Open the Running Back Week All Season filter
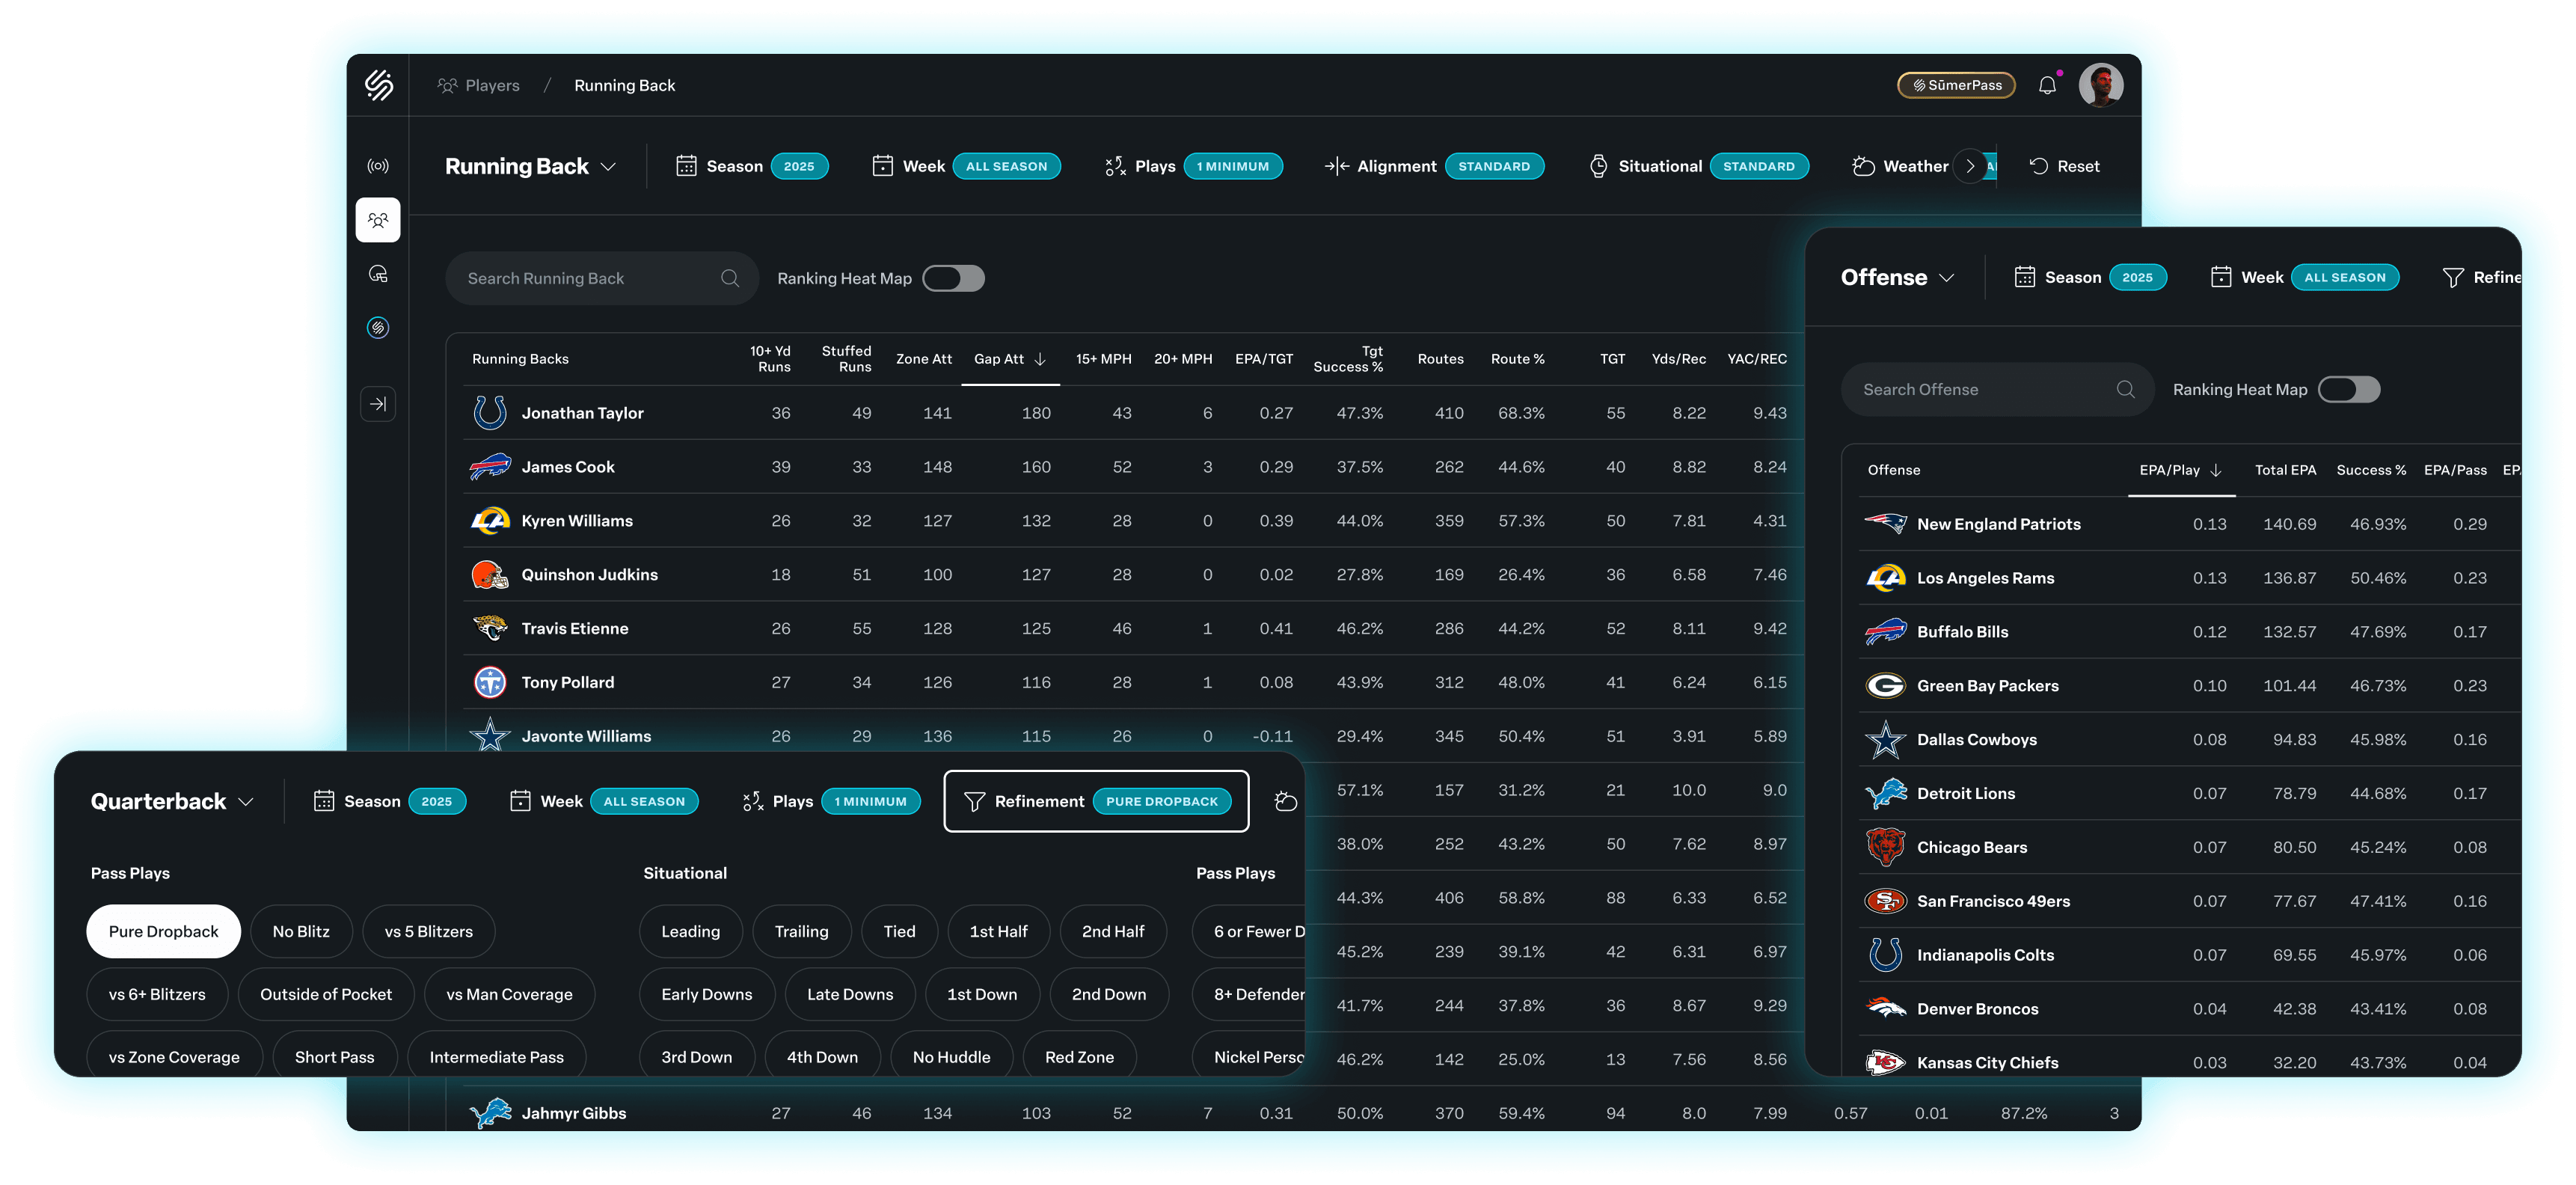The width and height of the screenshot is (2576, 1185). click(x=966, y=166)
